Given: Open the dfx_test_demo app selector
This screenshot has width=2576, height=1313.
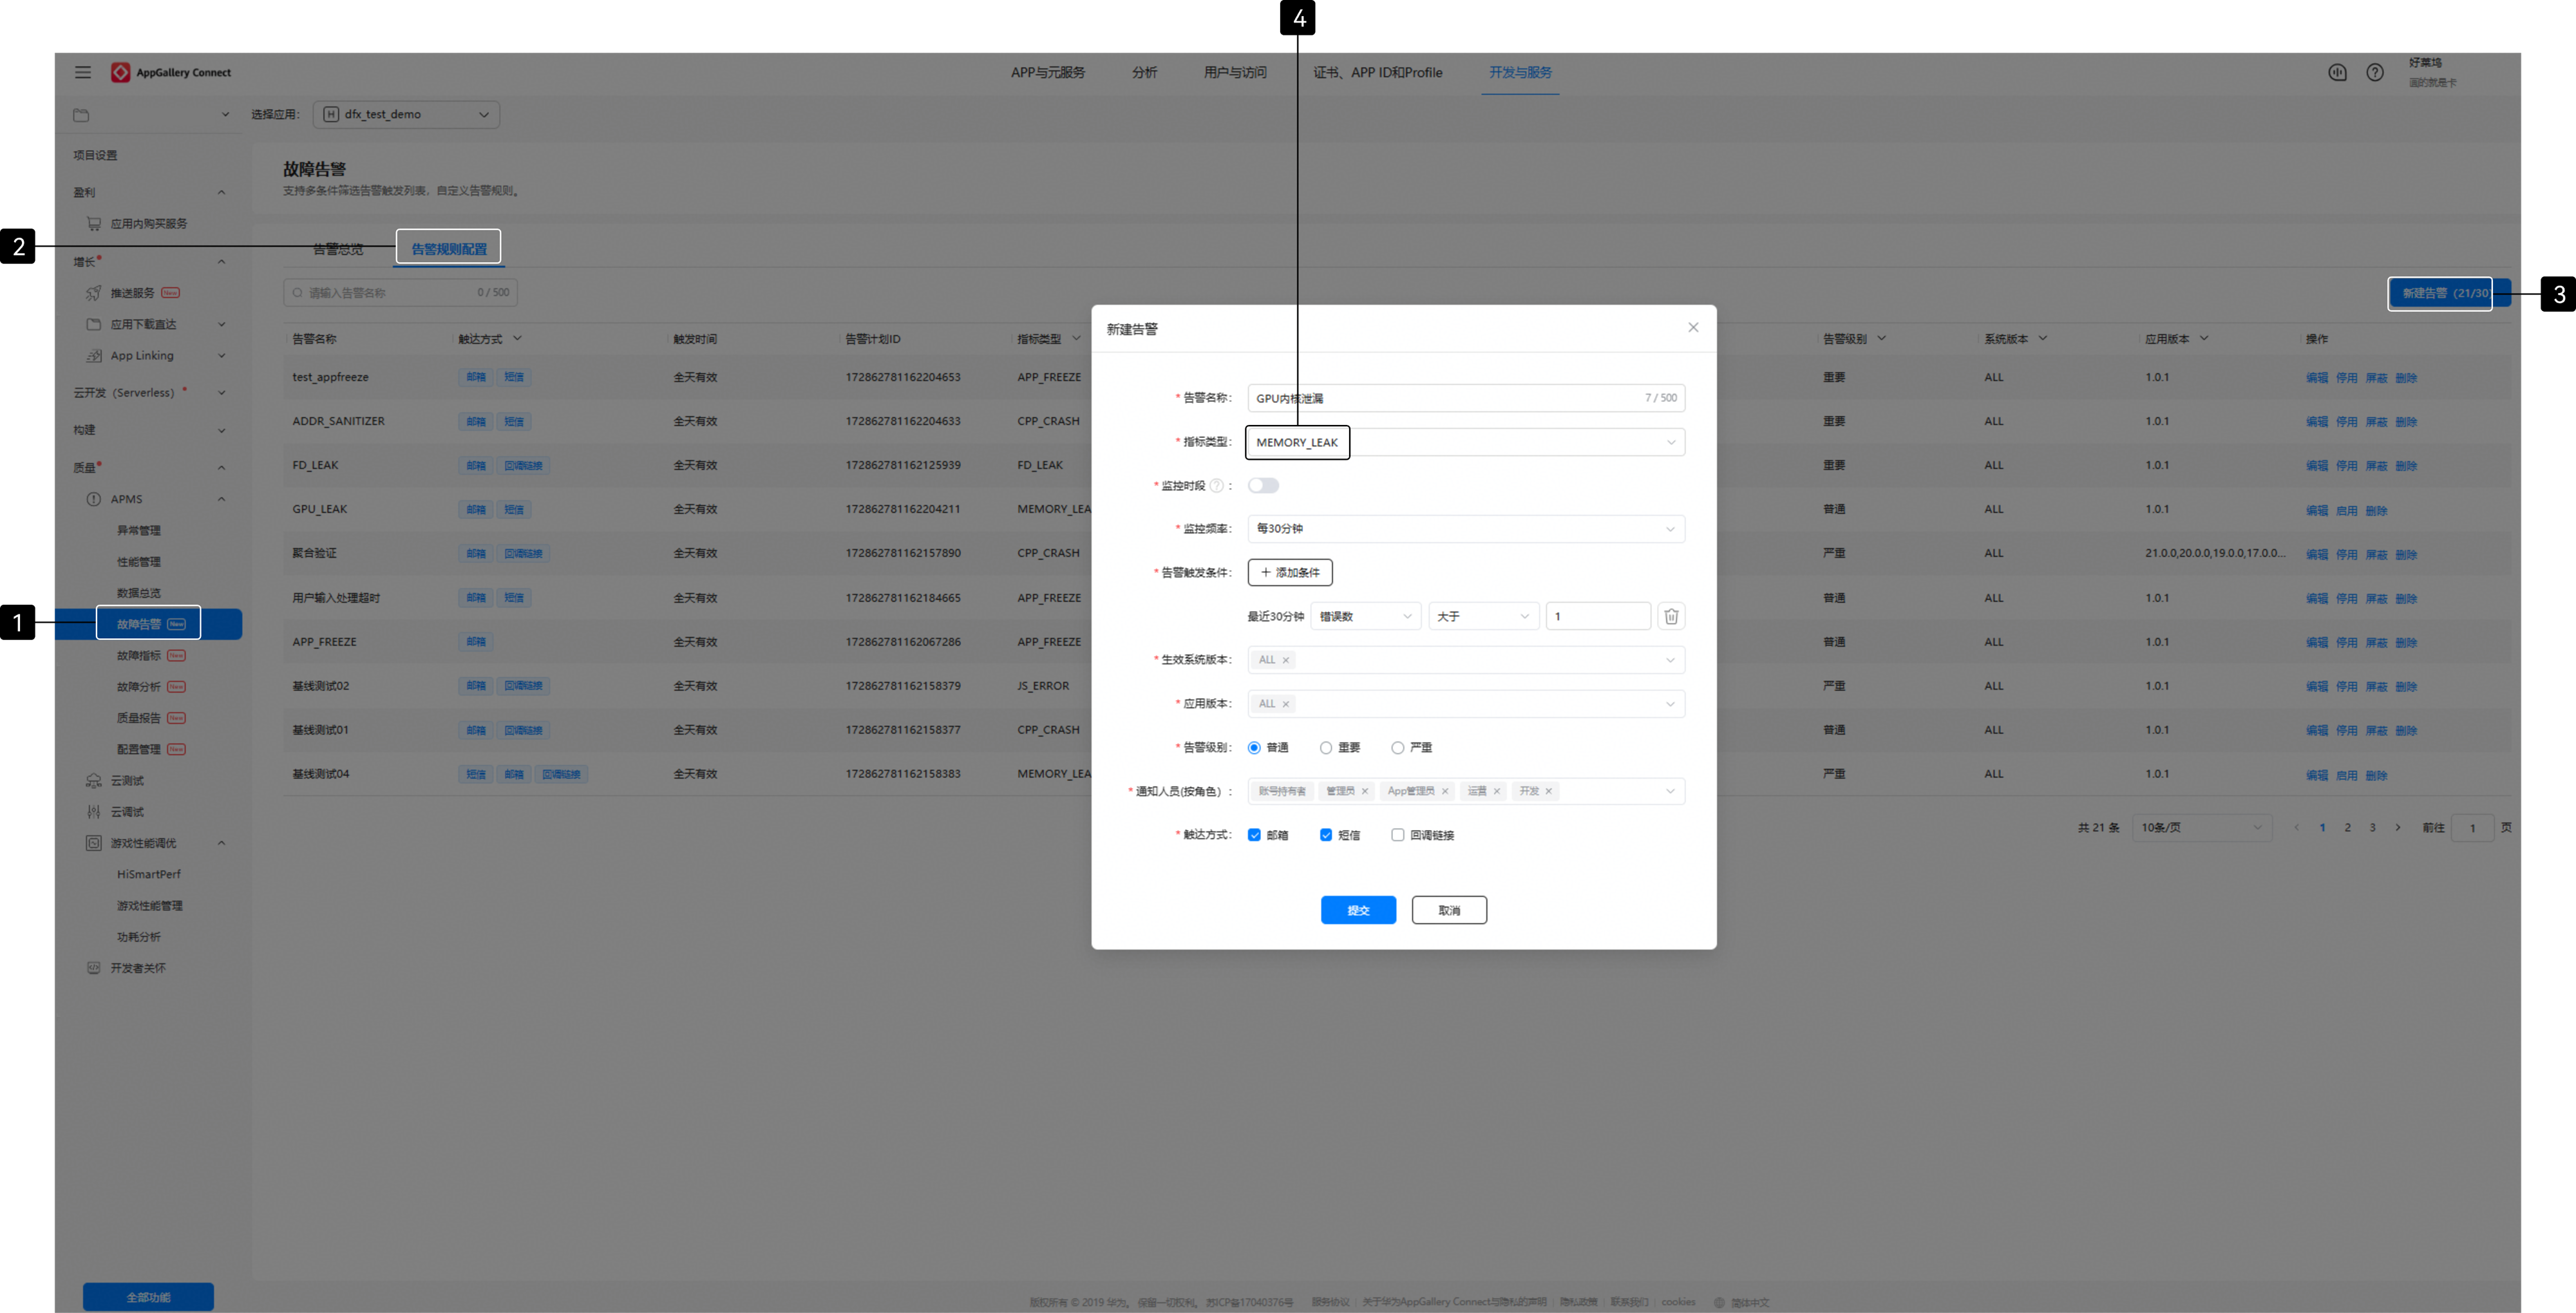Looking at the screenshot, I should pyautogui.click(x=406, y=114).
